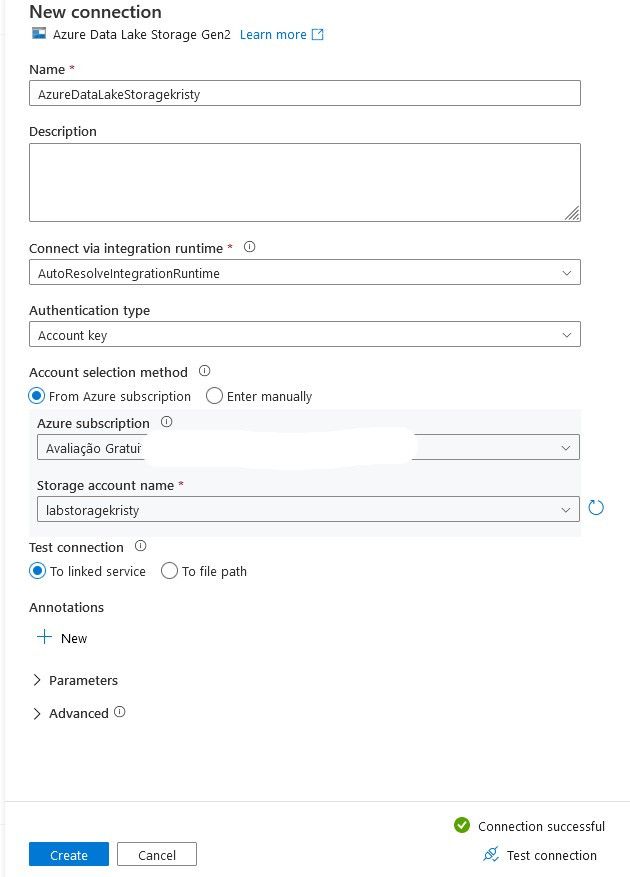The width and height of the screenshot is (630, 877).
Task: Add a new annotation with plus icon
Action: point(44,637)
